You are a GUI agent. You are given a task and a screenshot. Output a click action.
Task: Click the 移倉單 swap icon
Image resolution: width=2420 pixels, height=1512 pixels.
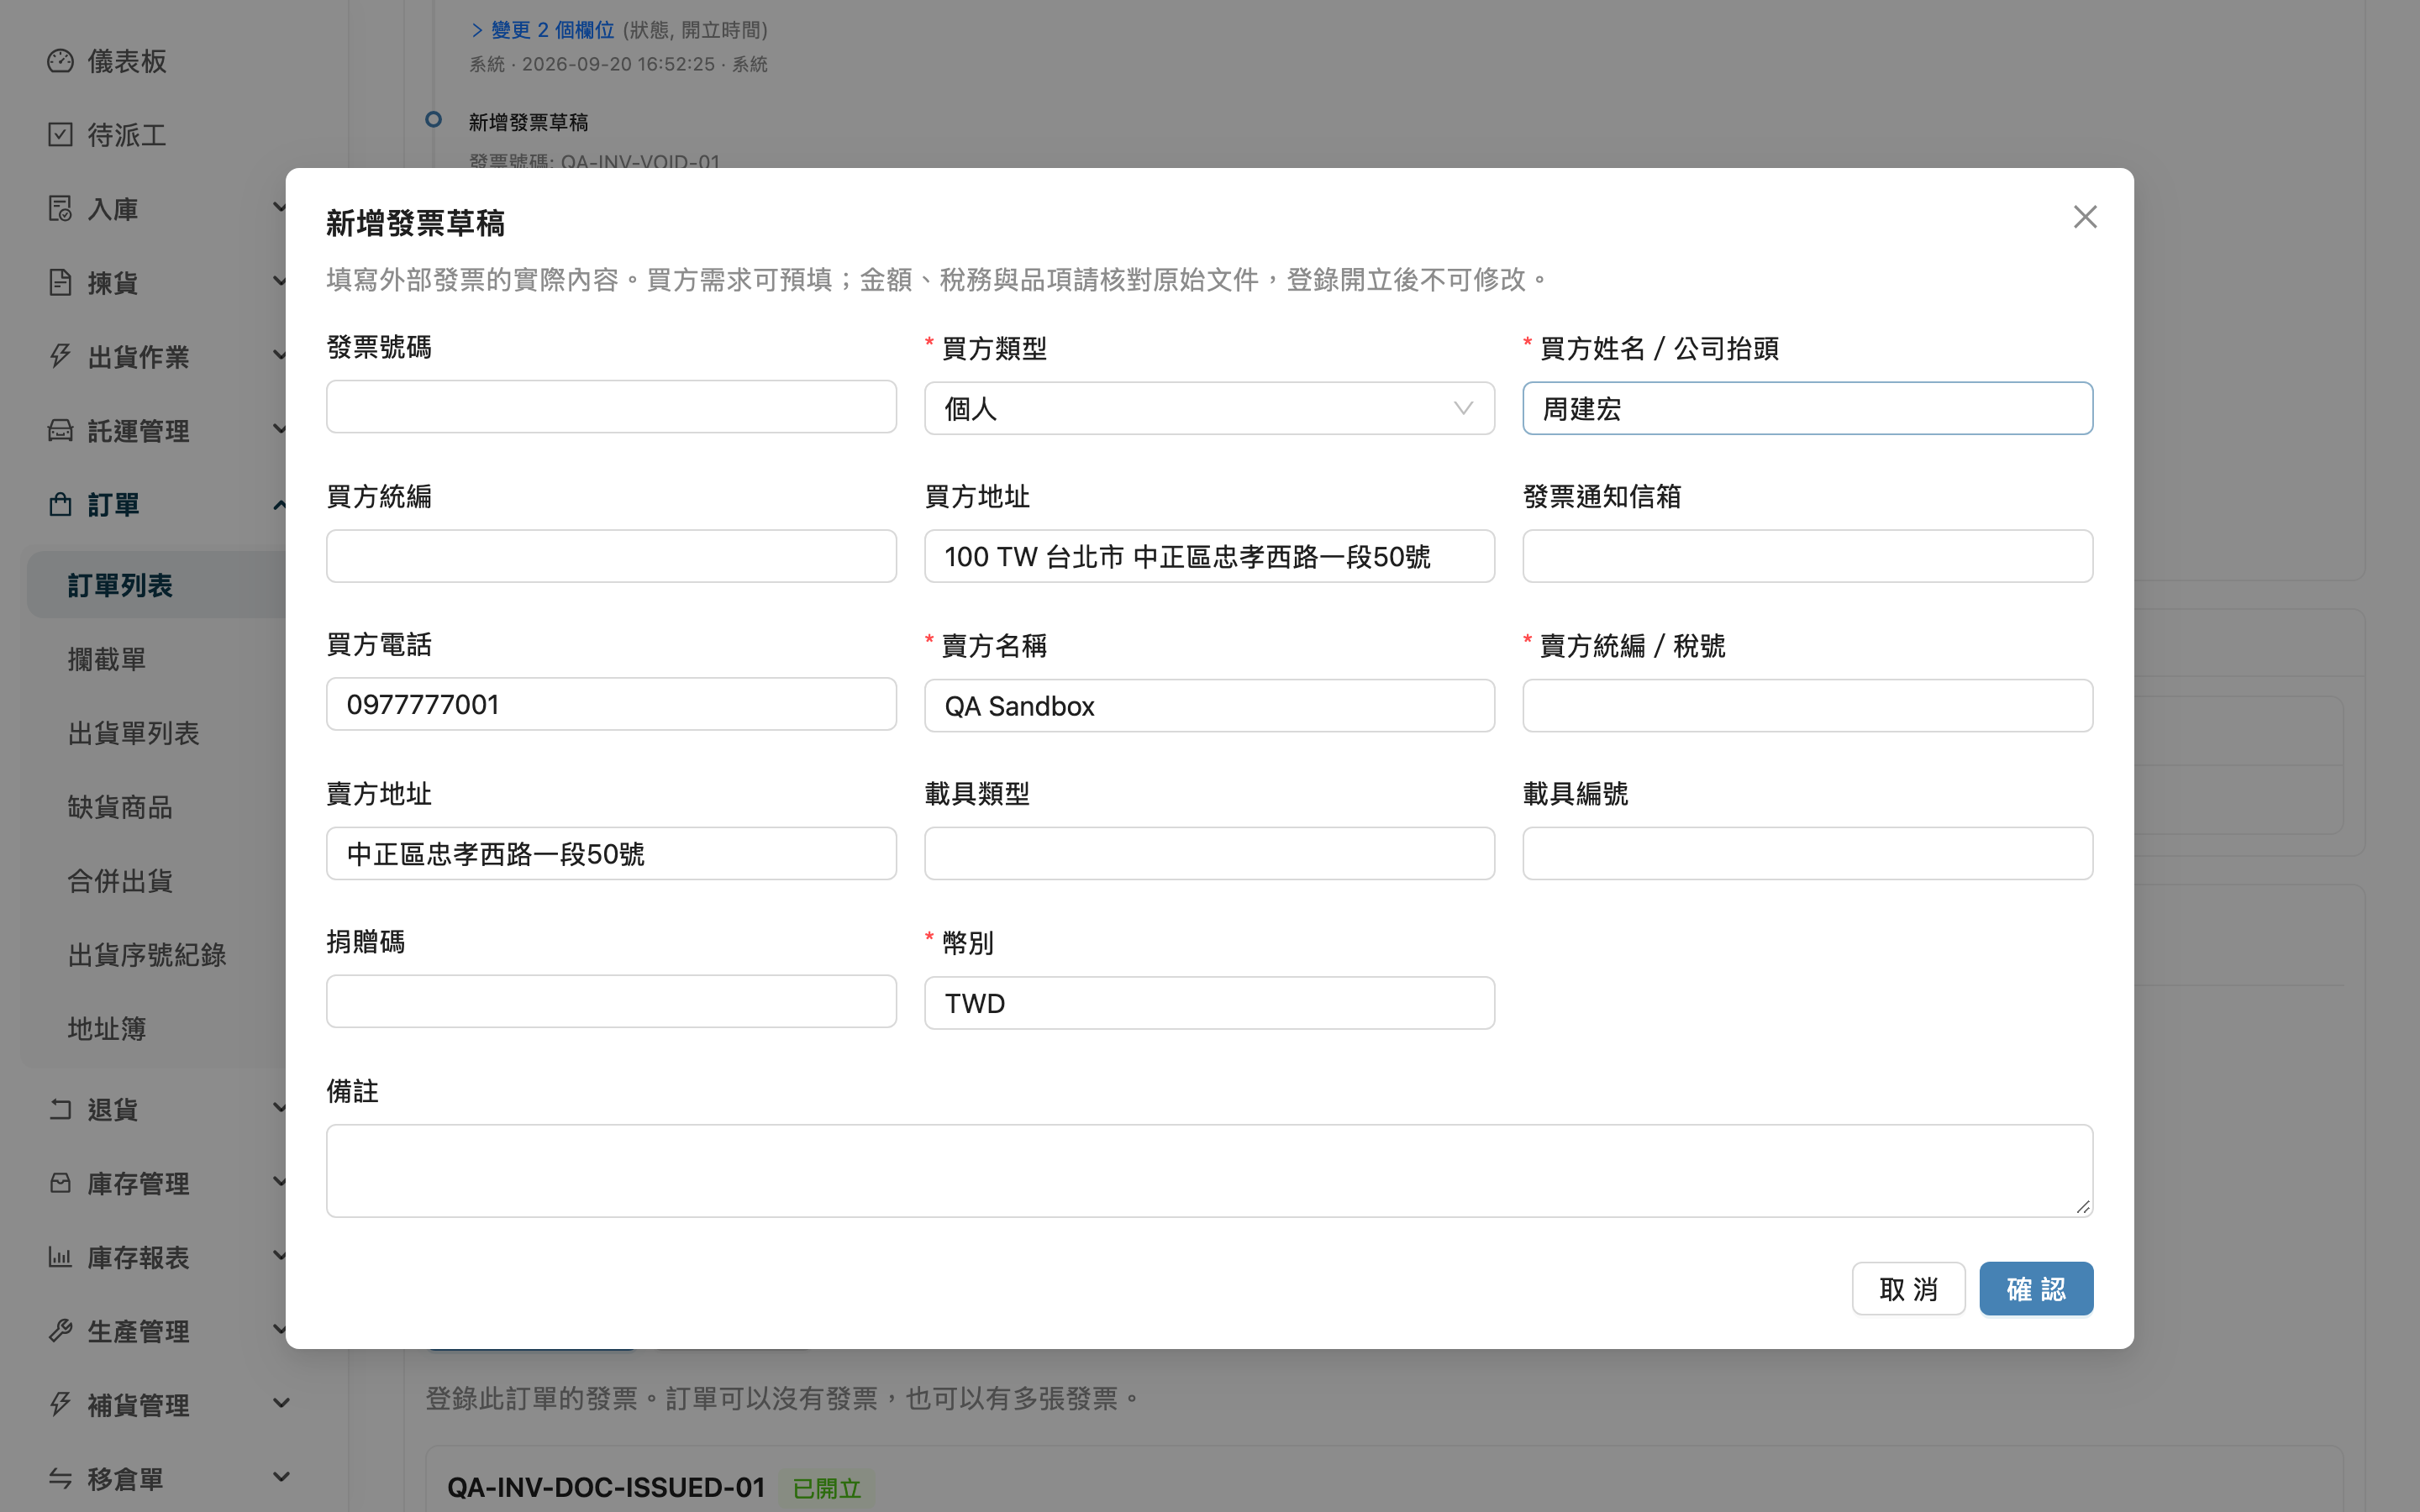click(x=60, y=1479)
